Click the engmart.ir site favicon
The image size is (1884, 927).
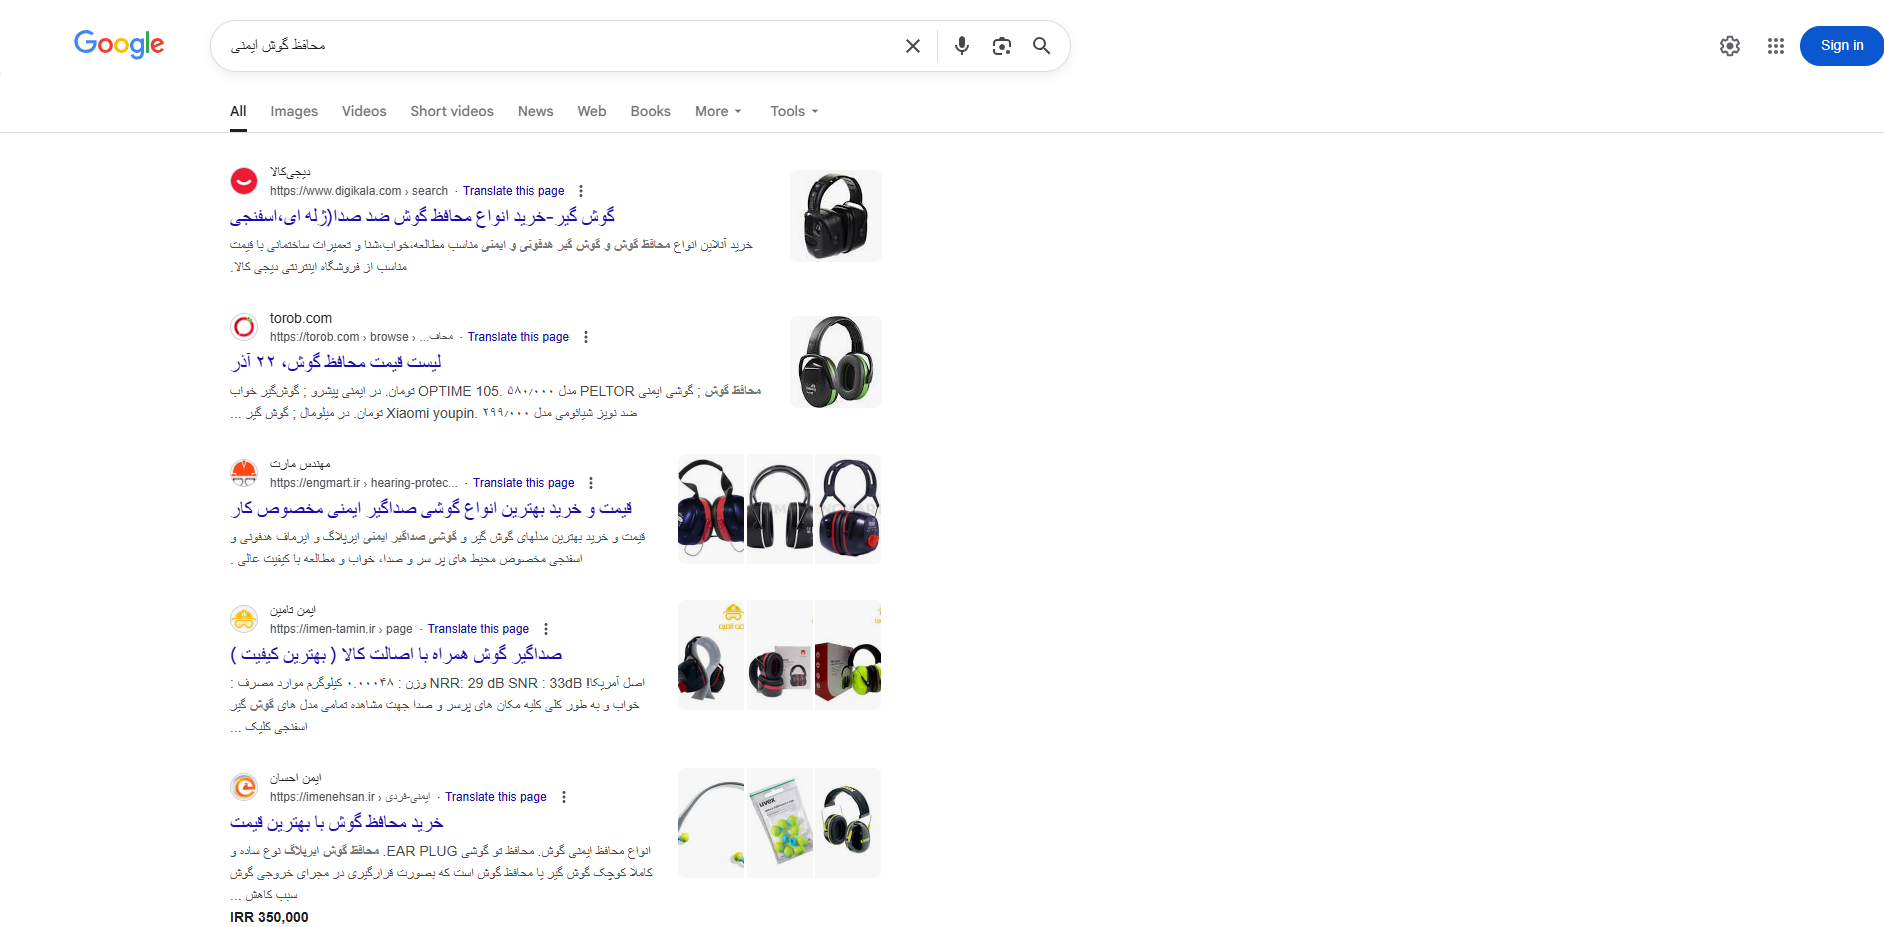(244, 473)
